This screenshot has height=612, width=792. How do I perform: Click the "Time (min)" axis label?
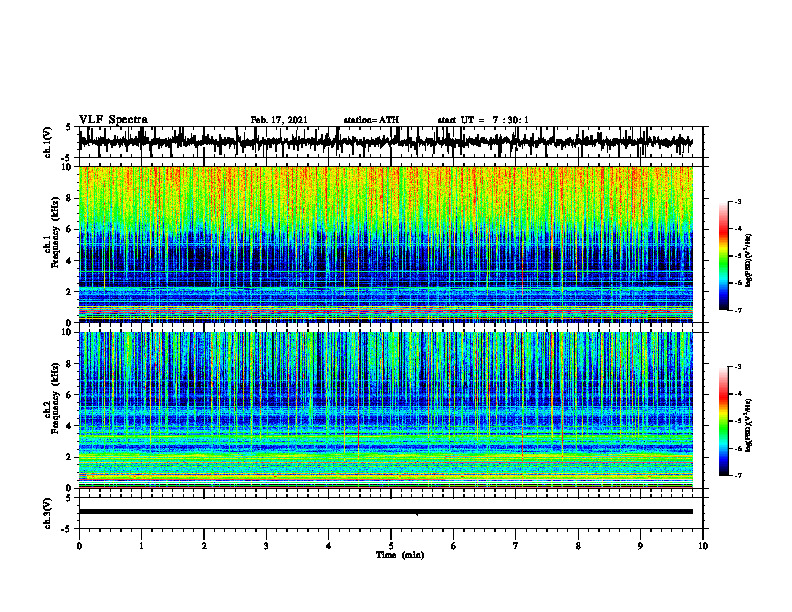tap(400, 555)
